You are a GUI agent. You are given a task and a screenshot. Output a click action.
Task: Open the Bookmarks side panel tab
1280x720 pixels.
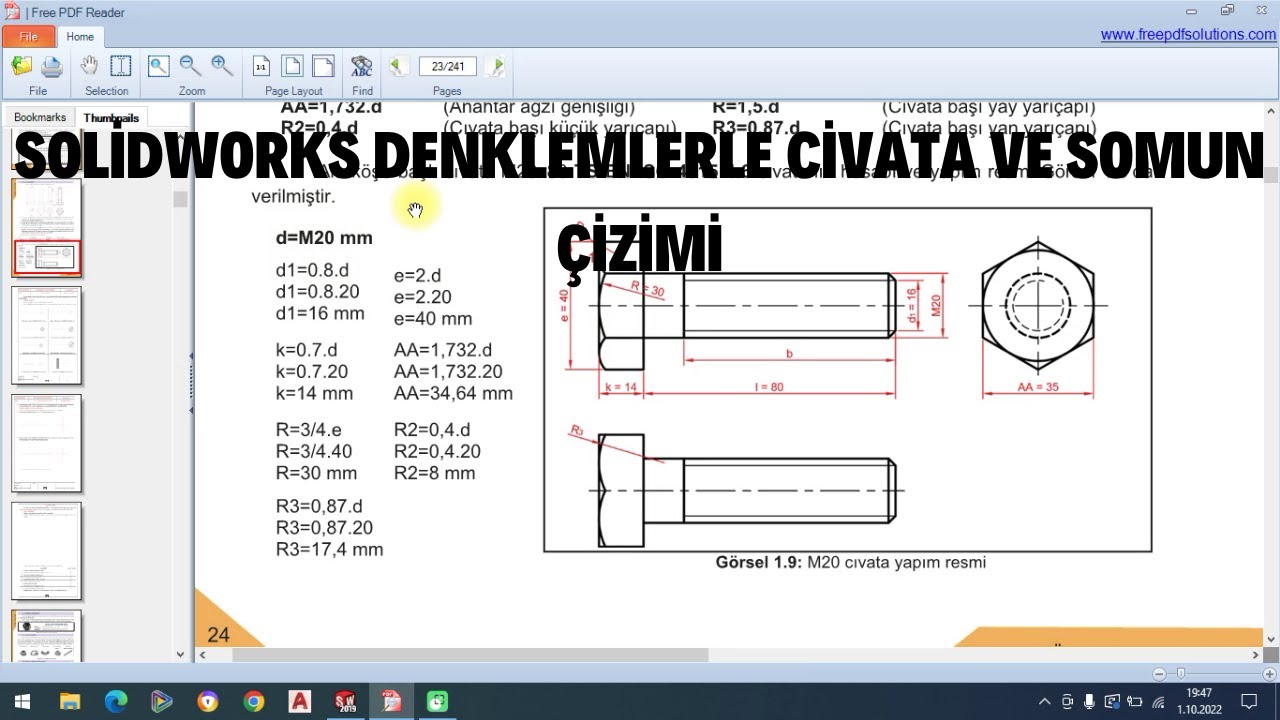coord(40,118)
